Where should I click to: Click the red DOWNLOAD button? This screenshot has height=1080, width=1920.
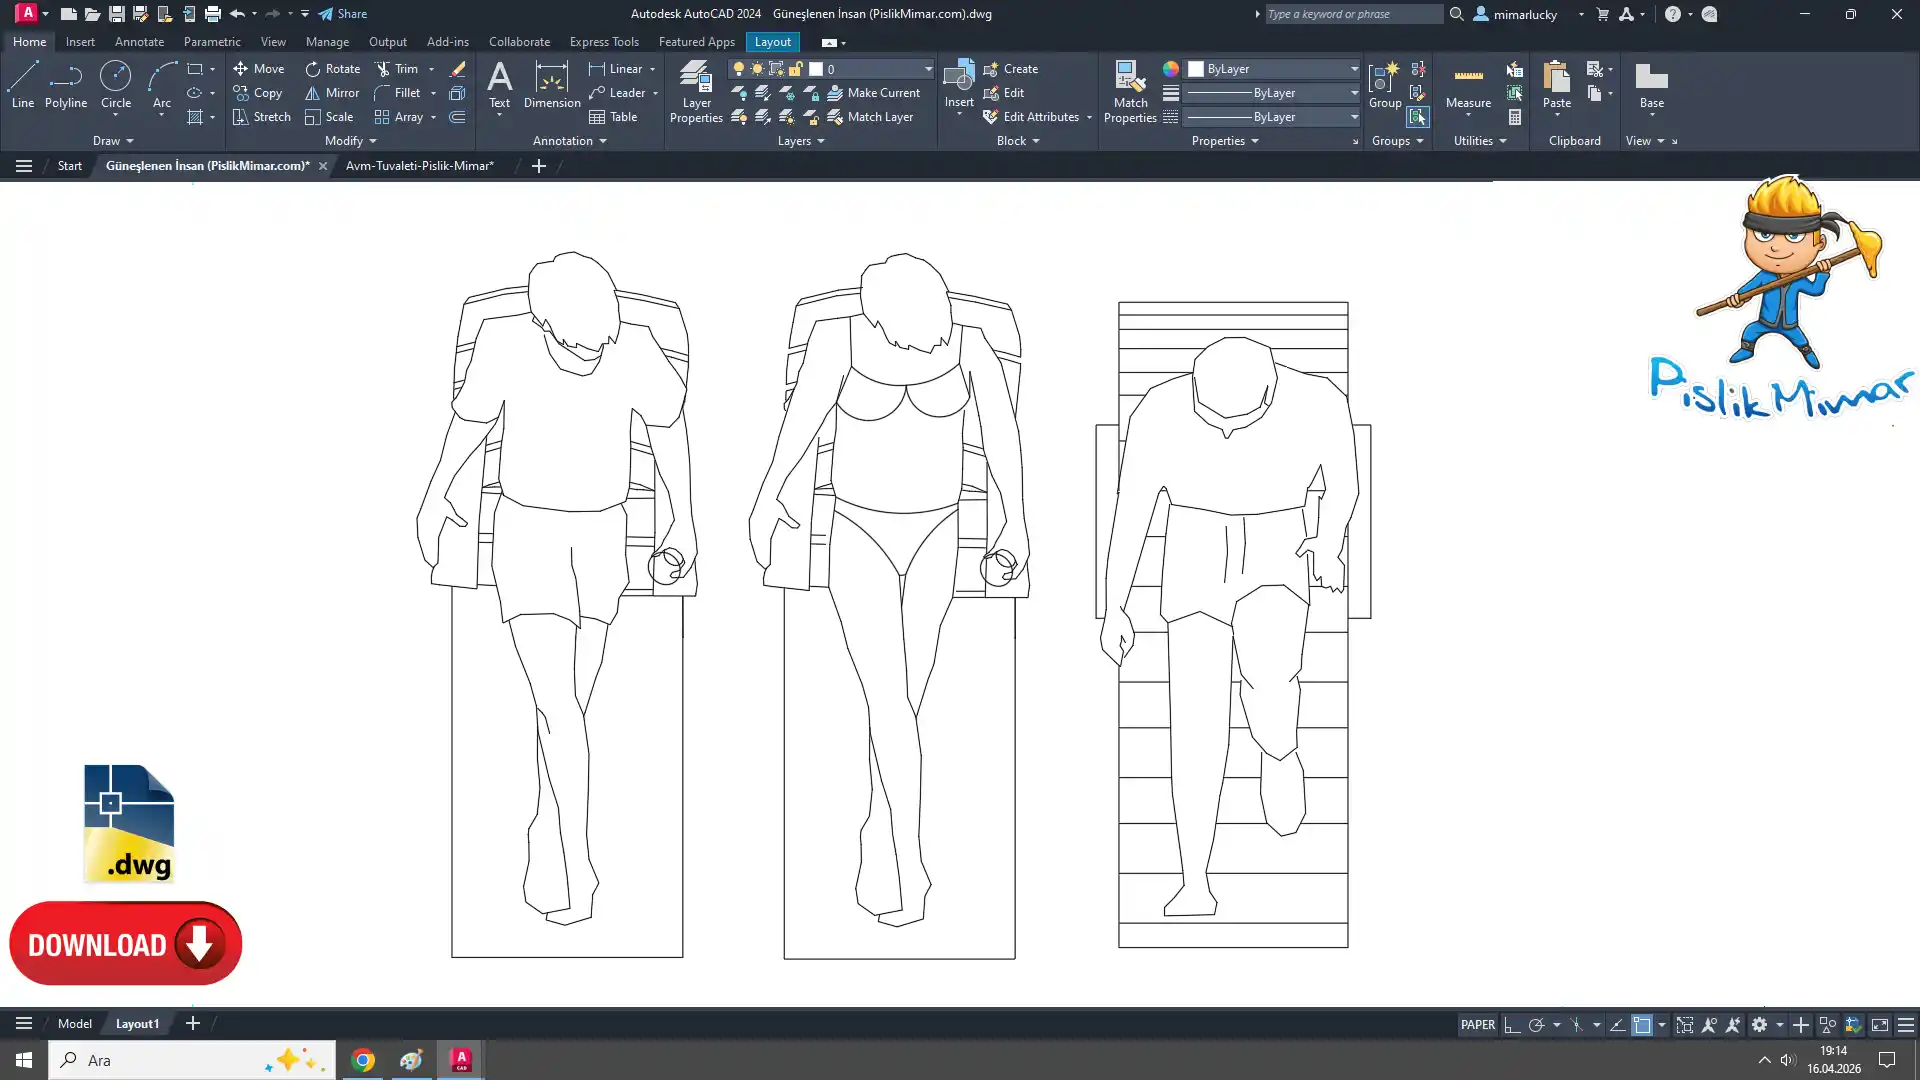(126, 944)
